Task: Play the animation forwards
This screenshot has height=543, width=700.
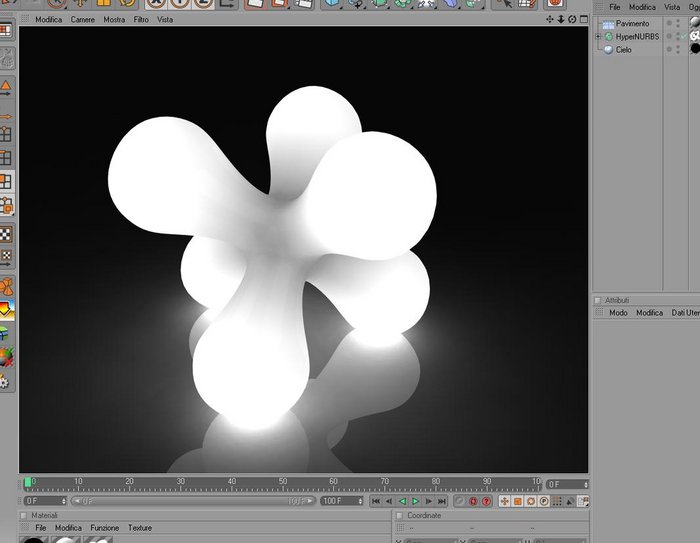Action: tap(416, 501)
